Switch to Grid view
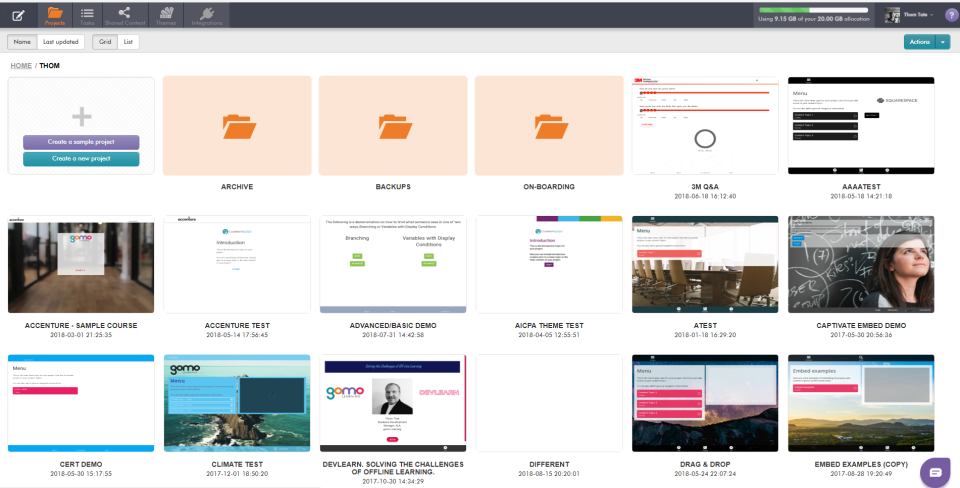Viewport: 960px width, 488px height. 105,42
